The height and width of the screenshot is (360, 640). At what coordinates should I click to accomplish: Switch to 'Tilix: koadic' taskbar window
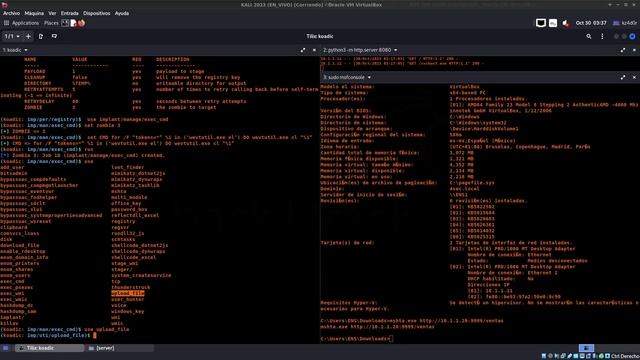pos(49,348)
